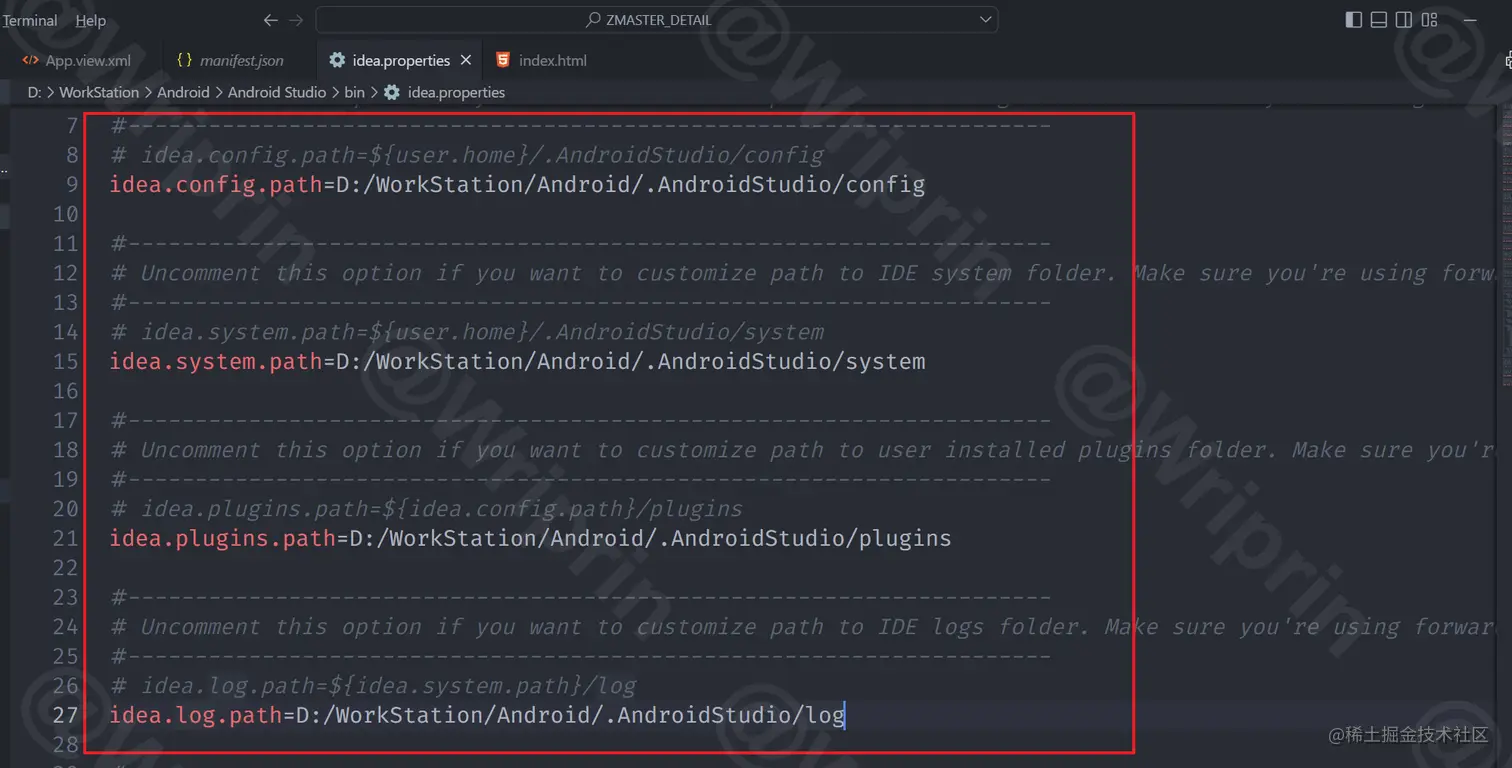
Task: Toggle the secondary sidebar visibility
Action: point(1404,19)
